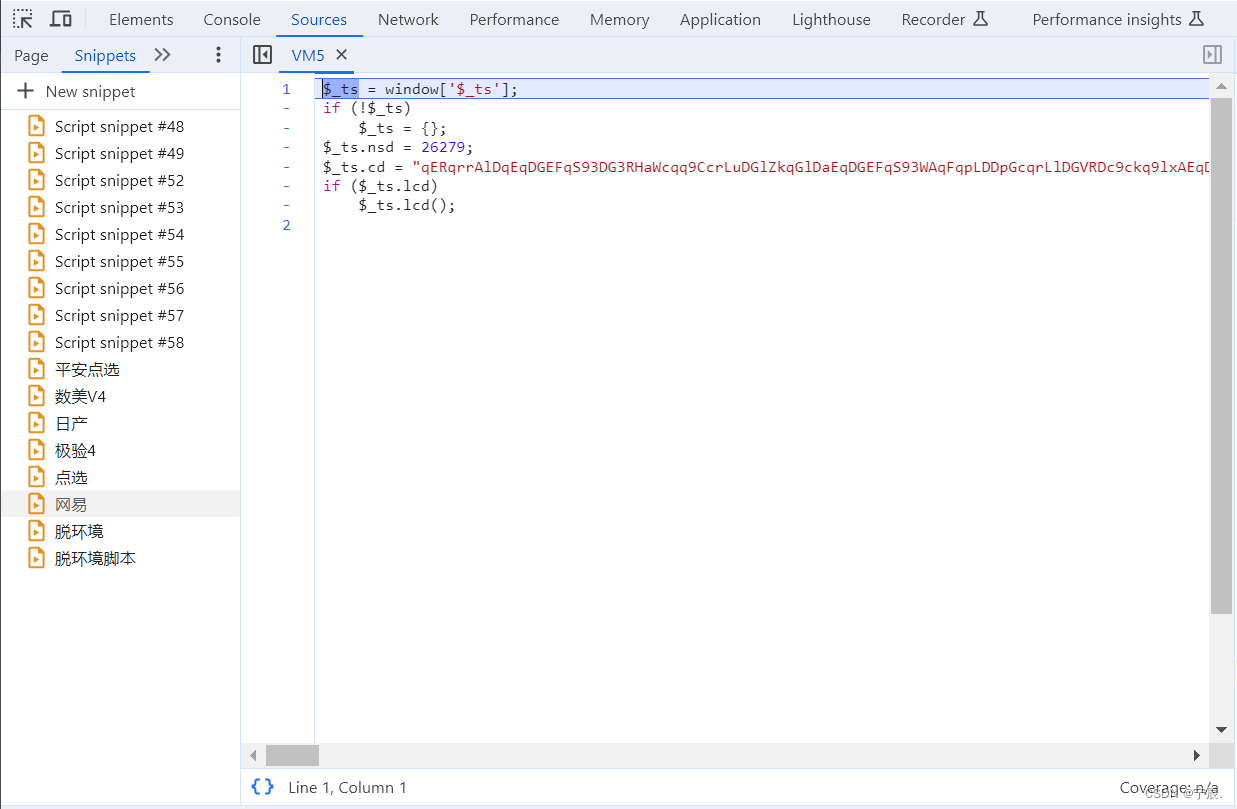Hide the navigator sidebar toggle icon

coord(262,55)
